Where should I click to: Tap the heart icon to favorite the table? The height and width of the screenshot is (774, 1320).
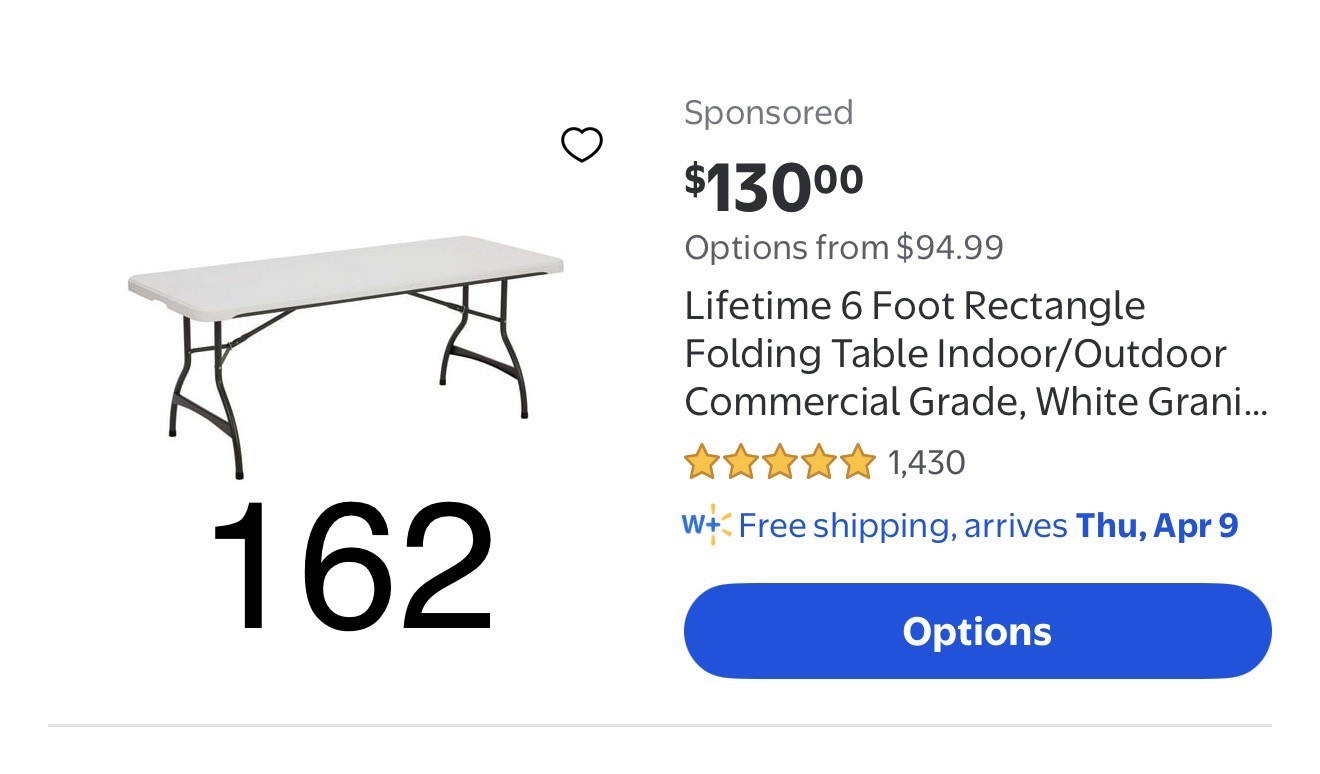pos(581,145)
